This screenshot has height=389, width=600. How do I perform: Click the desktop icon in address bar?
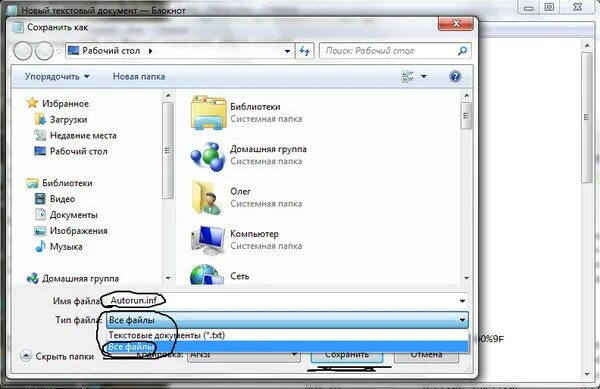pos(73,50)
